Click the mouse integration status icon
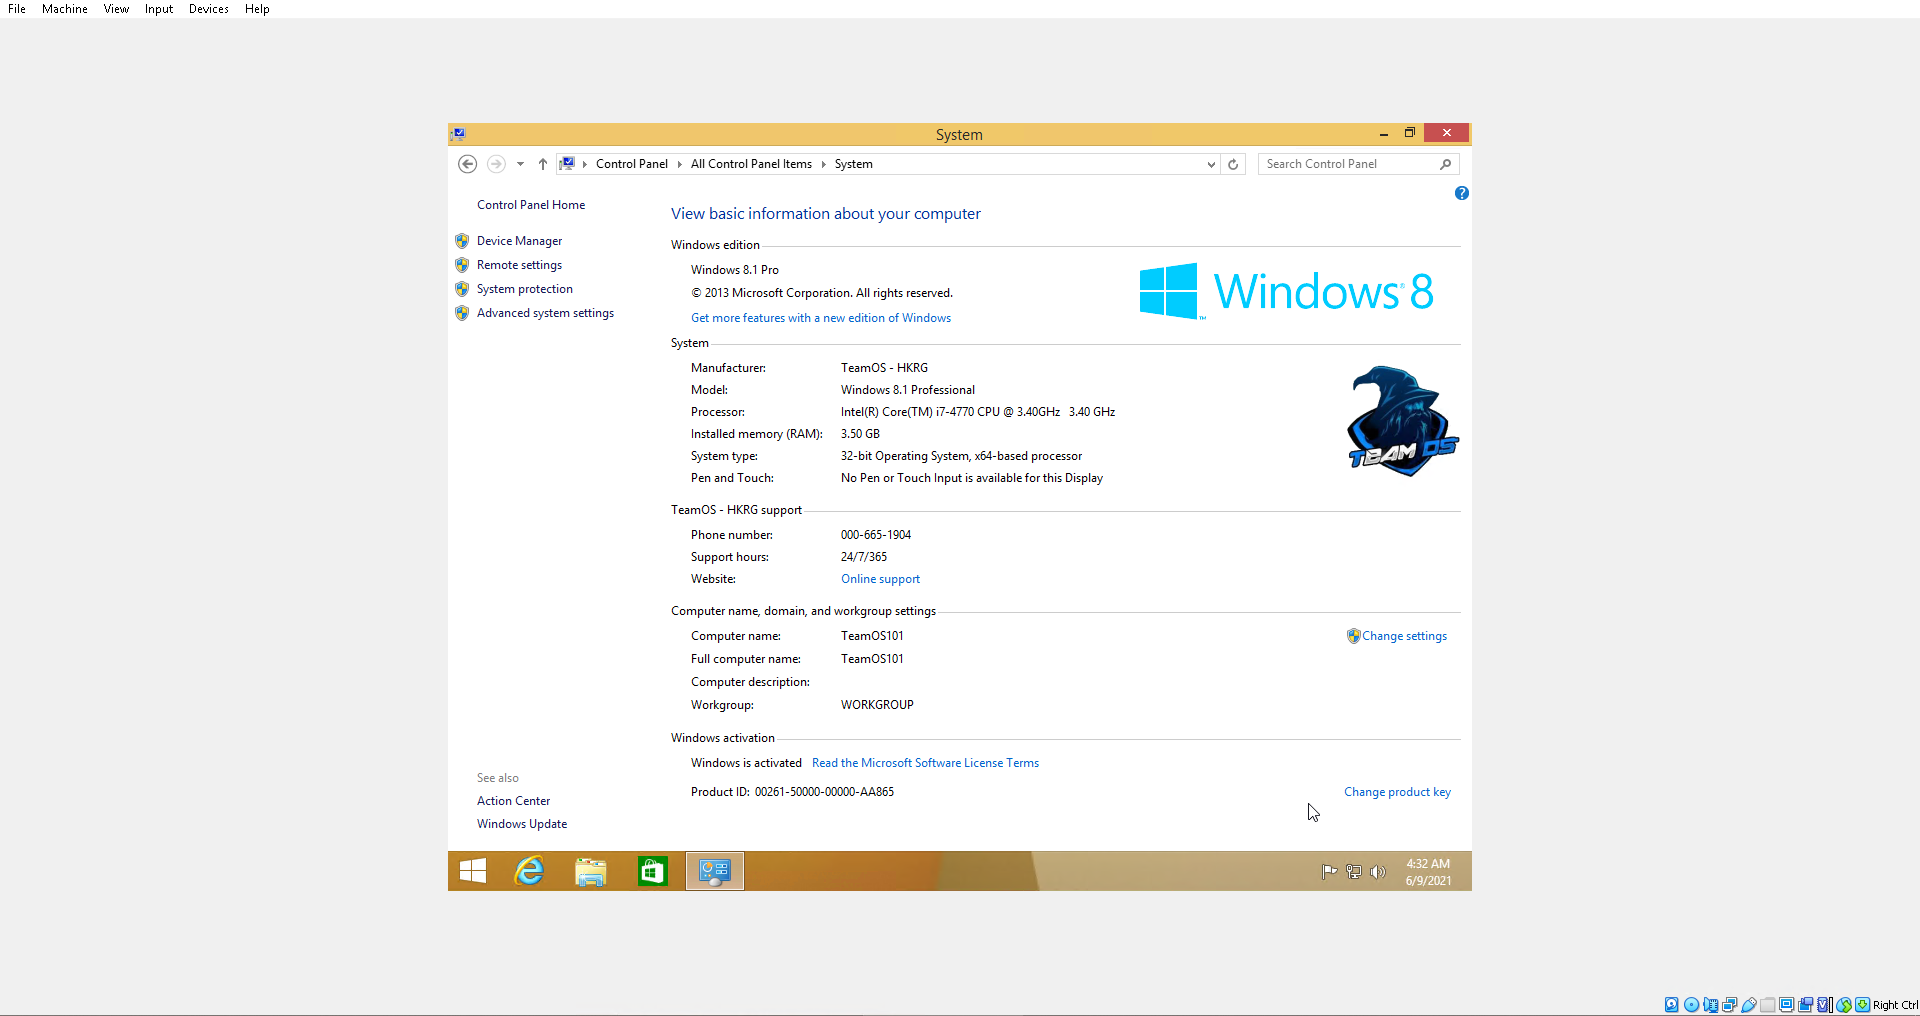 tap(1843, 1005)
